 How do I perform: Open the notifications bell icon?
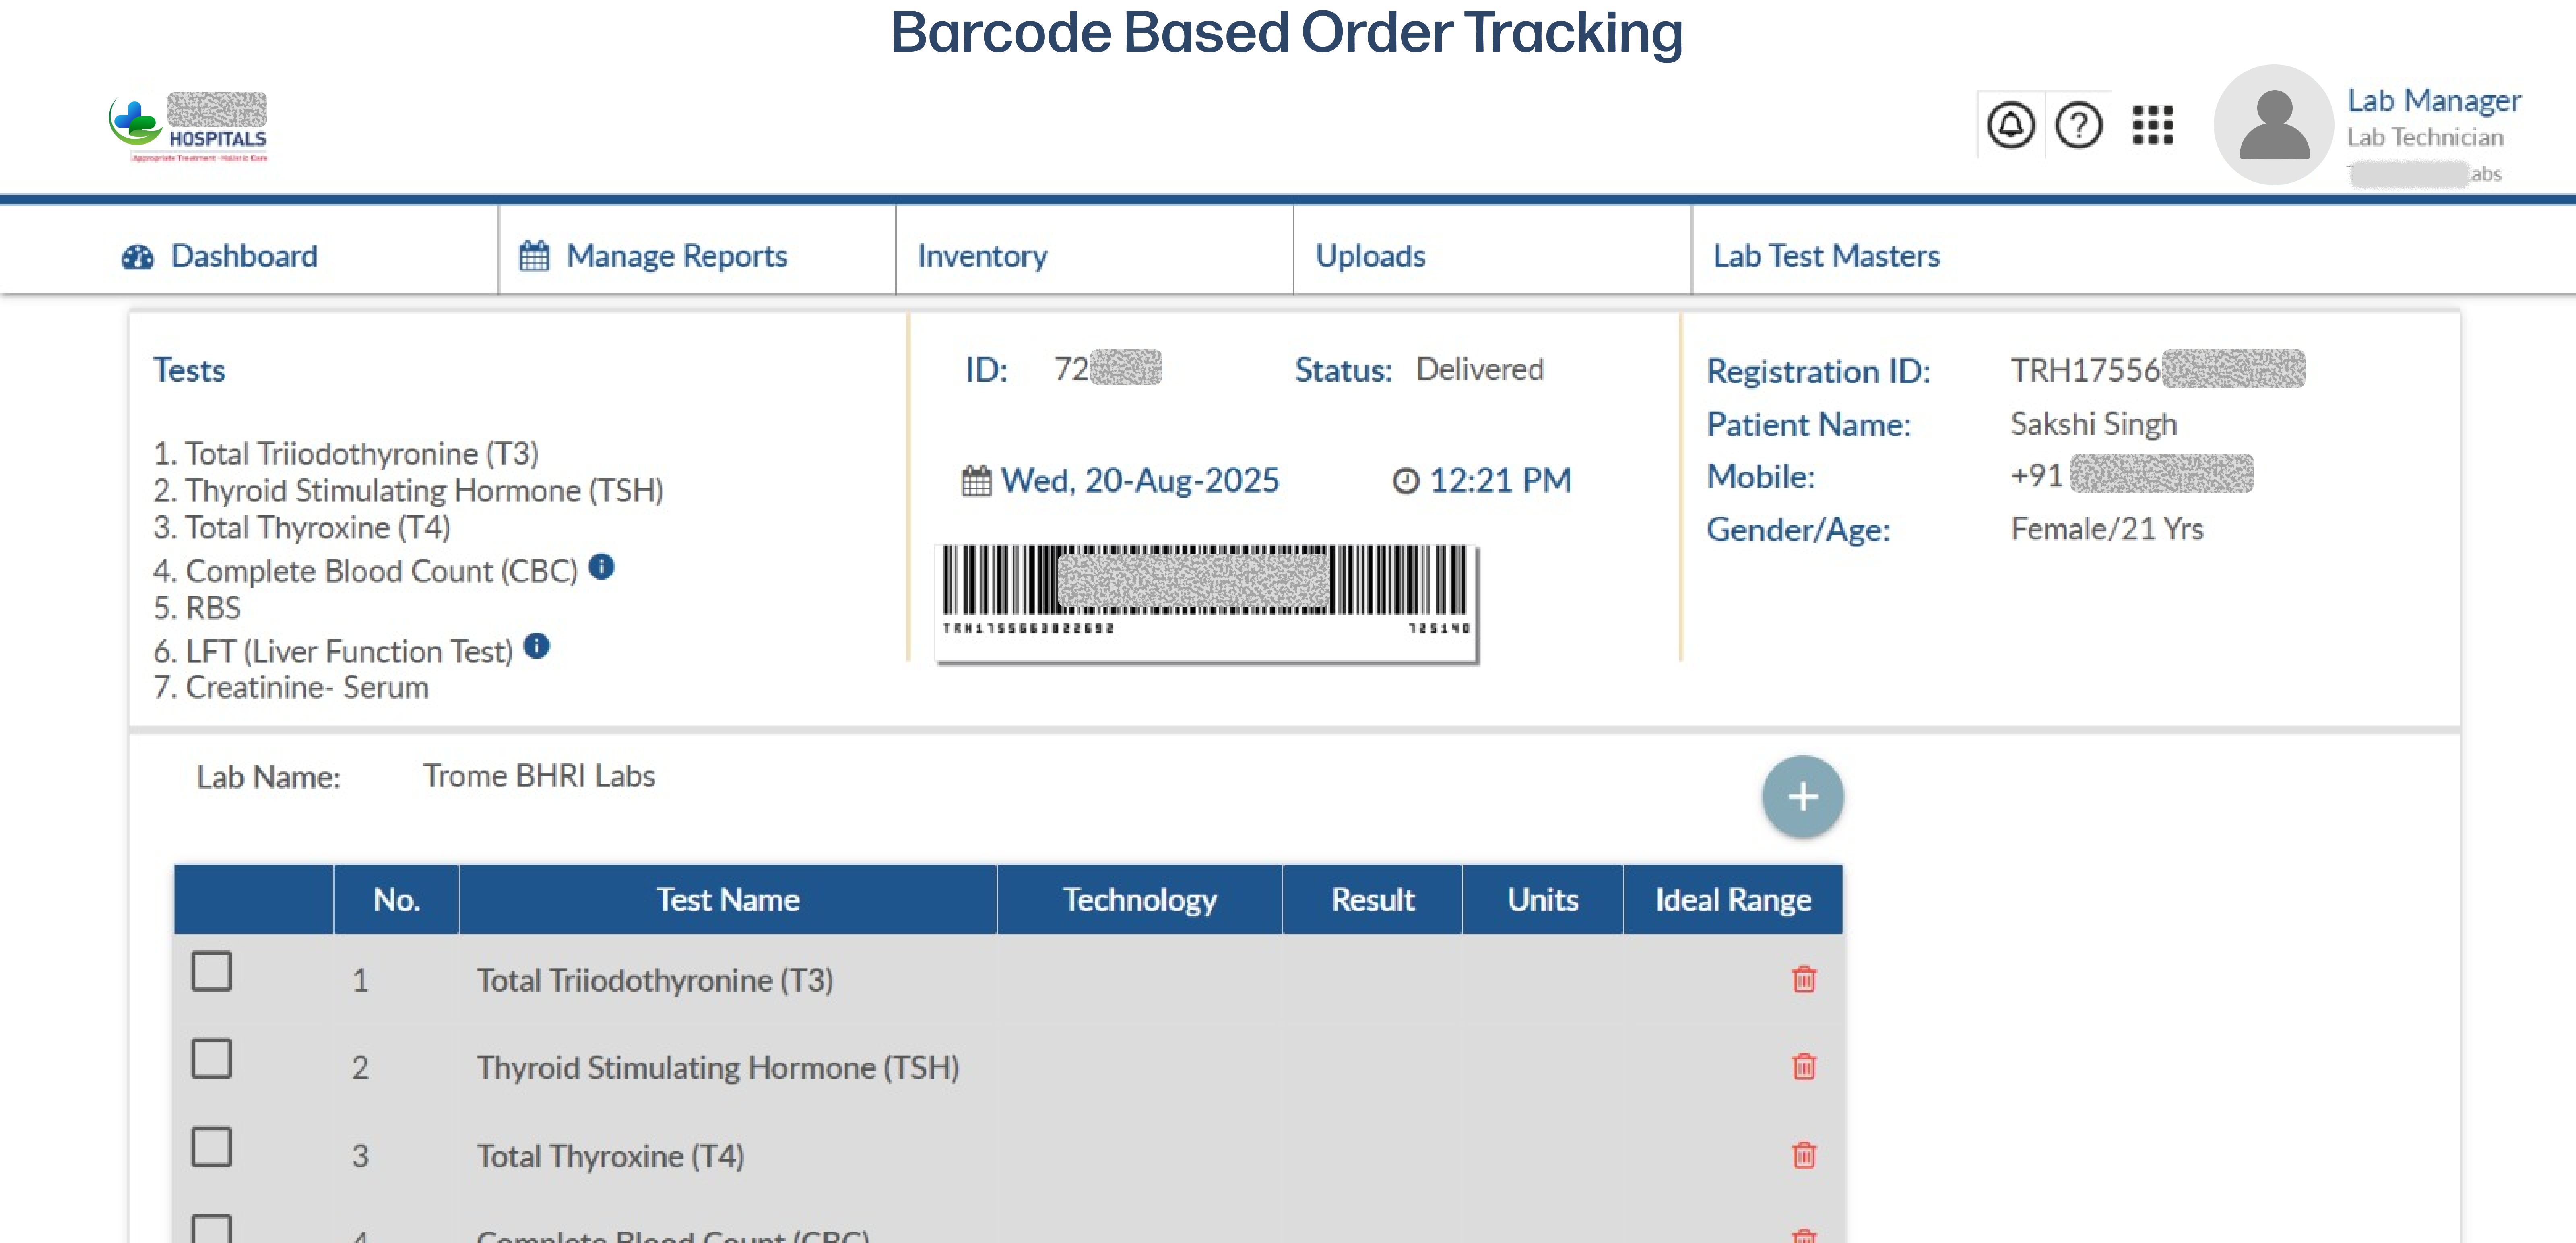2010,126
